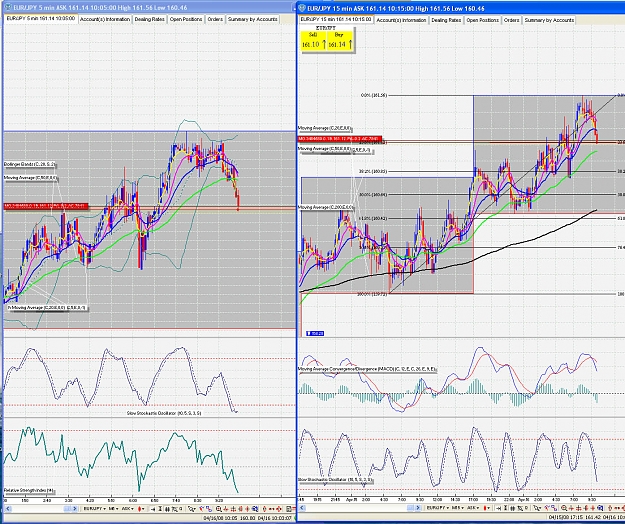Click the scroll-to-end arrow icon in the 5 min toolbar
The height and width of the screenshot is (524, 625).
[x=153, y=508]
